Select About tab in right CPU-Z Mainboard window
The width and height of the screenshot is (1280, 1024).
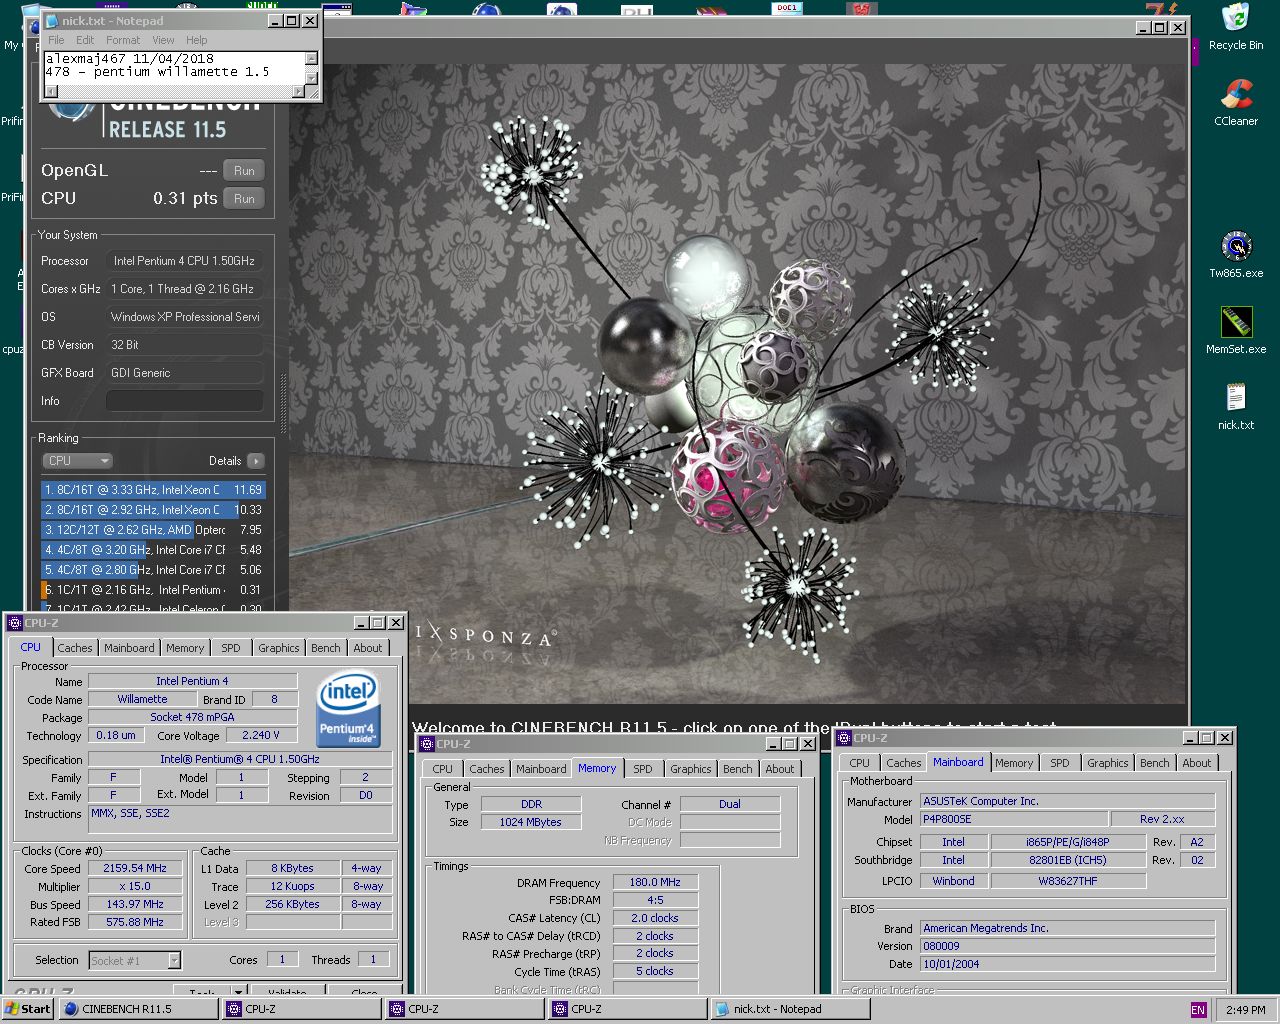point(1197,763)
